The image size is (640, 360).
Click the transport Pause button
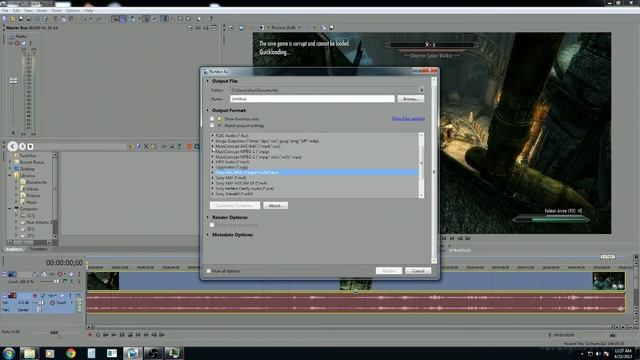click(x=122, y=335)
